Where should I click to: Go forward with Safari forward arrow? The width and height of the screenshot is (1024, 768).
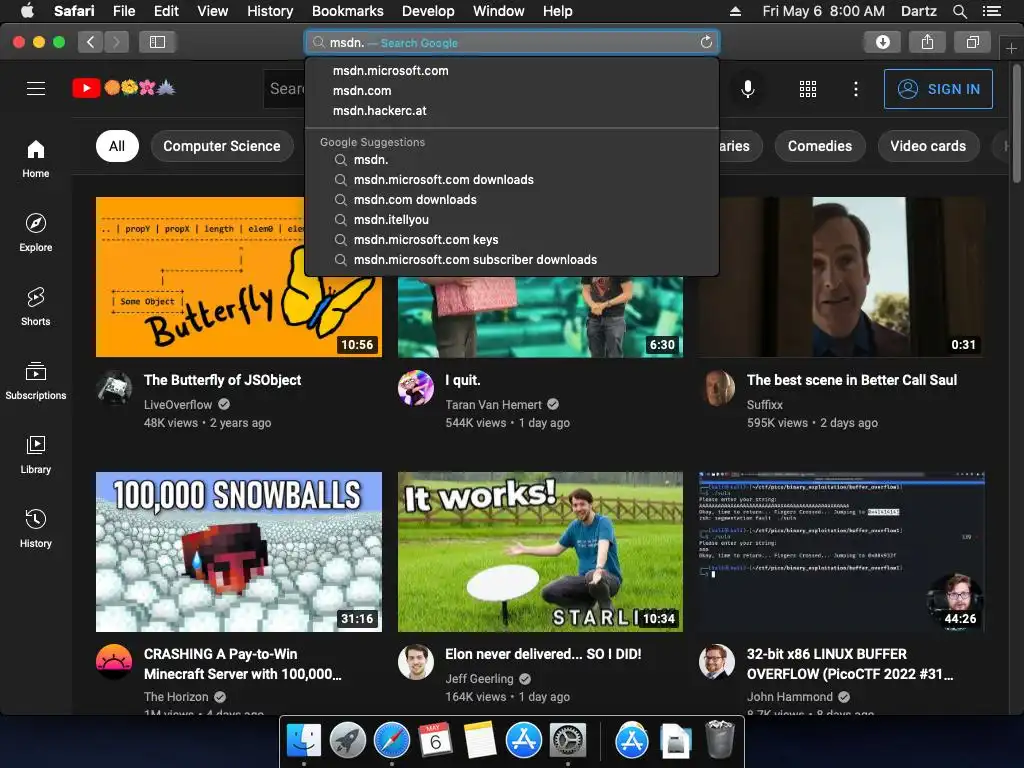pyautogui.click(x=116, y=42)
